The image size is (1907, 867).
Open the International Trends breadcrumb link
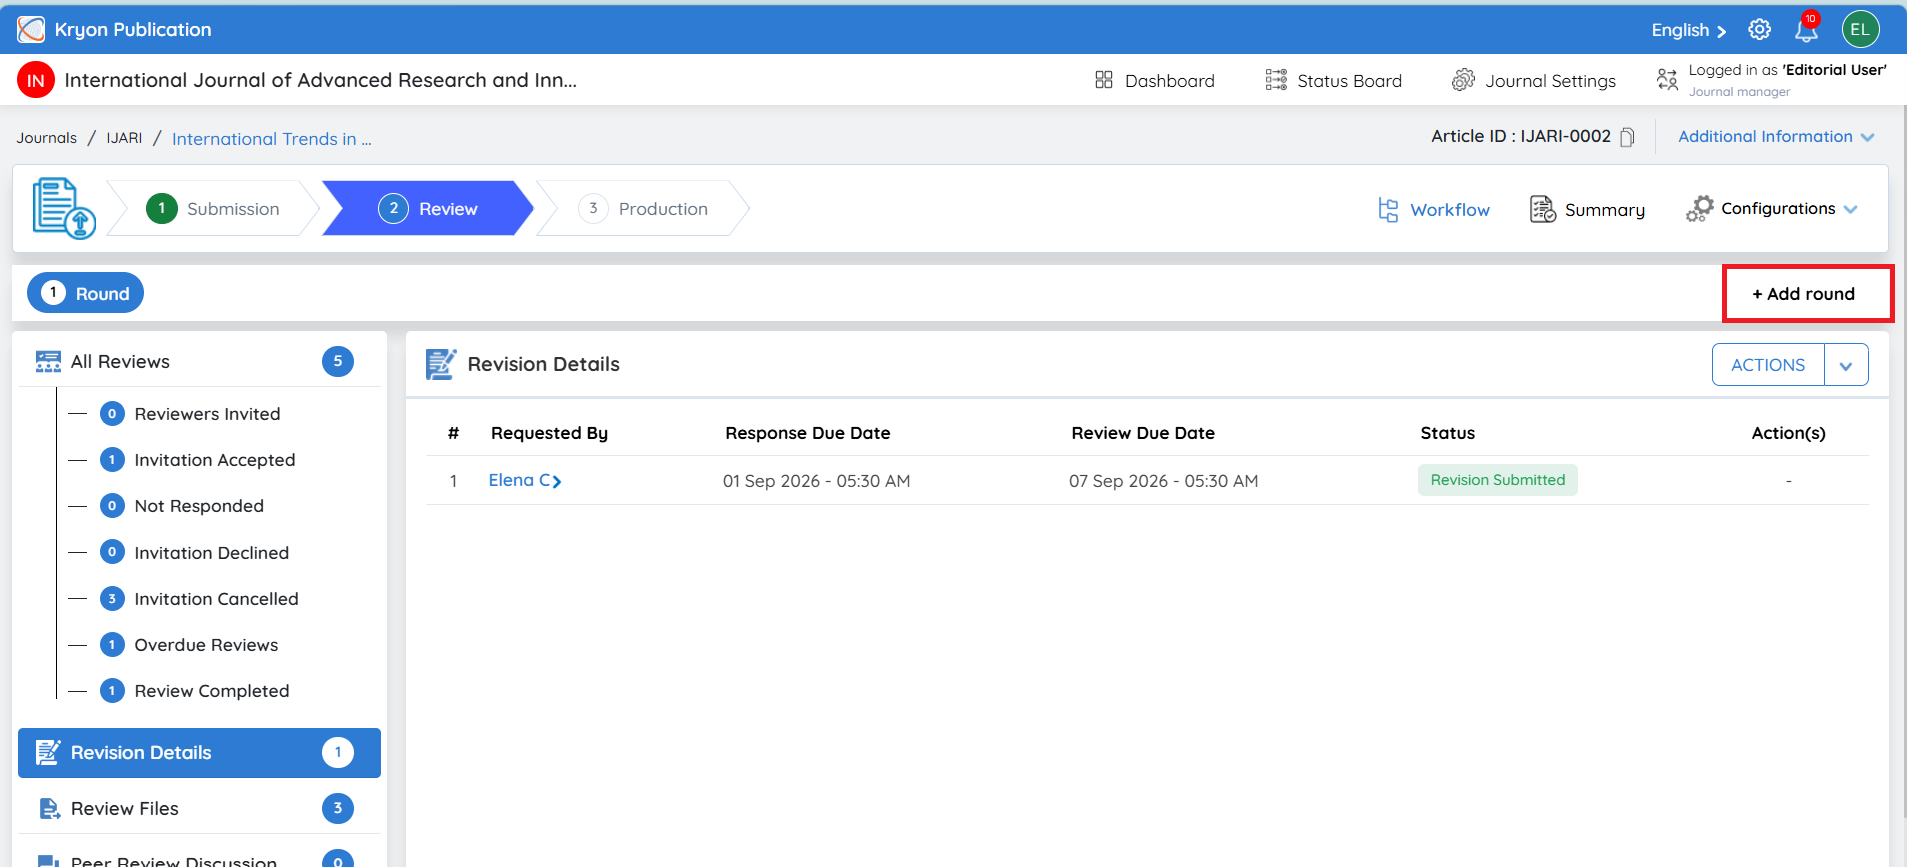point(272,139)
